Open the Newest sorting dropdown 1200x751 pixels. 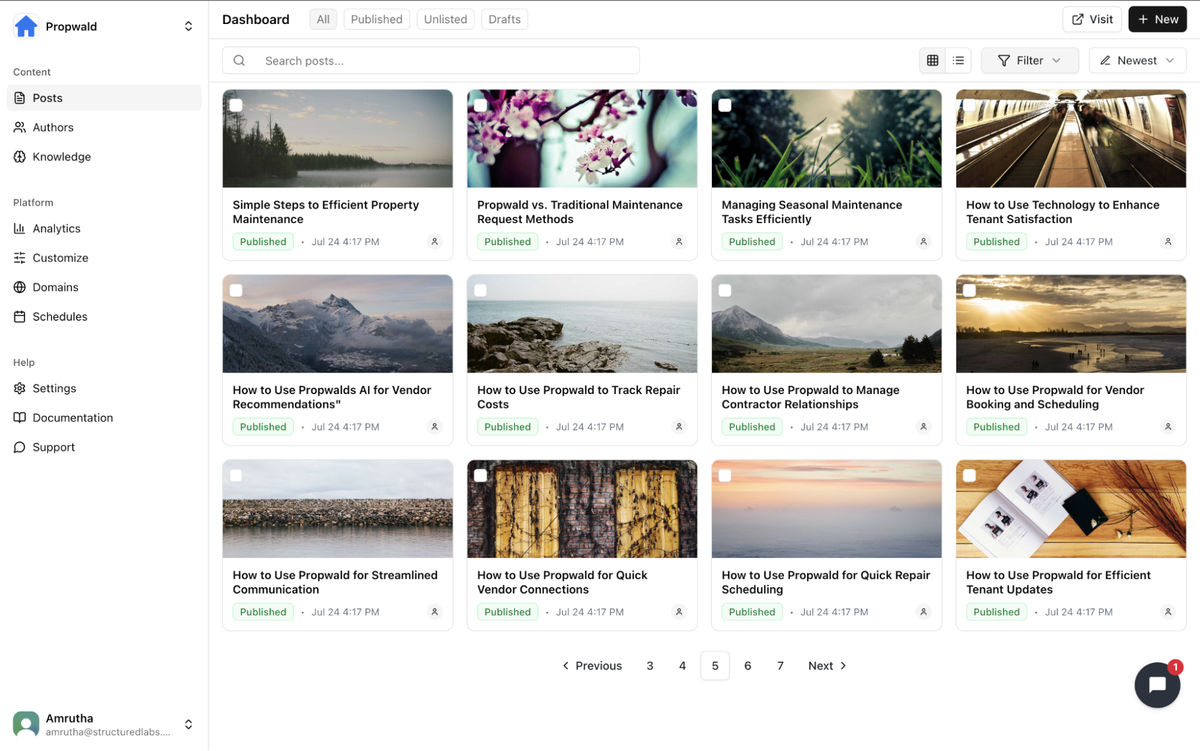1136,60
